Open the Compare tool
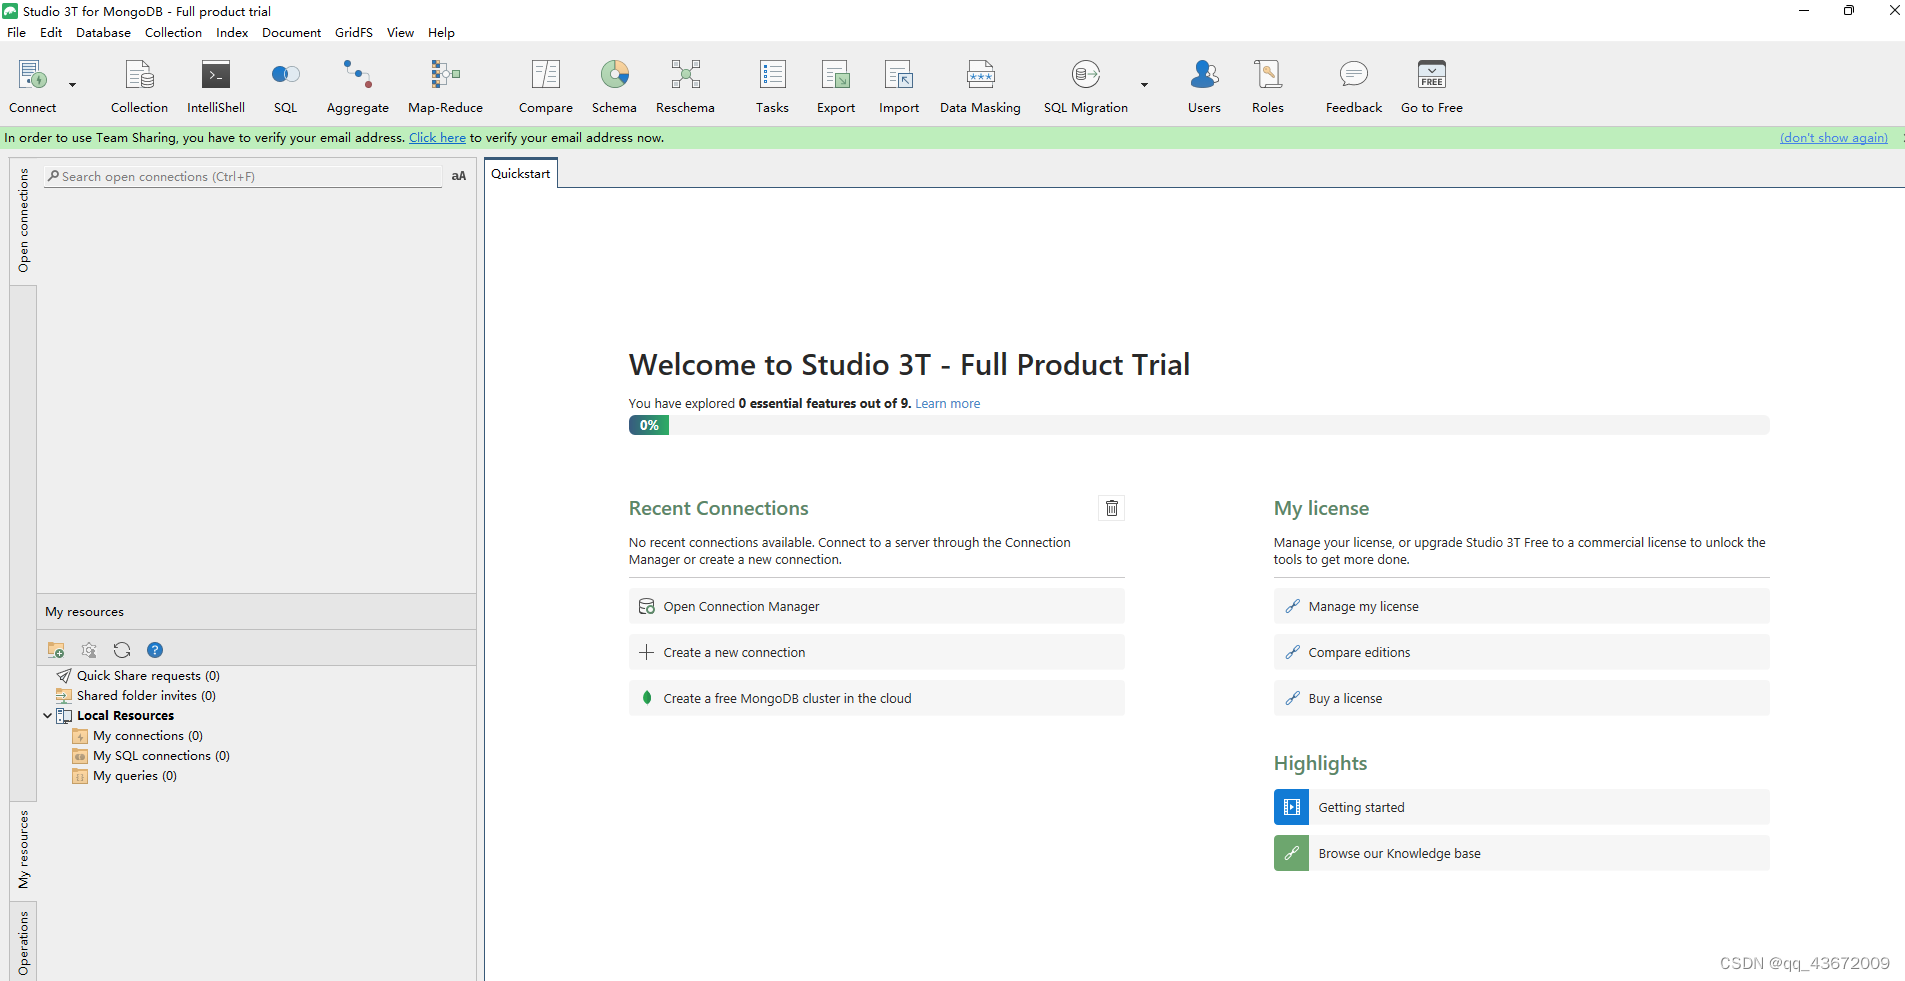The height and width of the screenshot is (981, 1905). coord(545,85)
